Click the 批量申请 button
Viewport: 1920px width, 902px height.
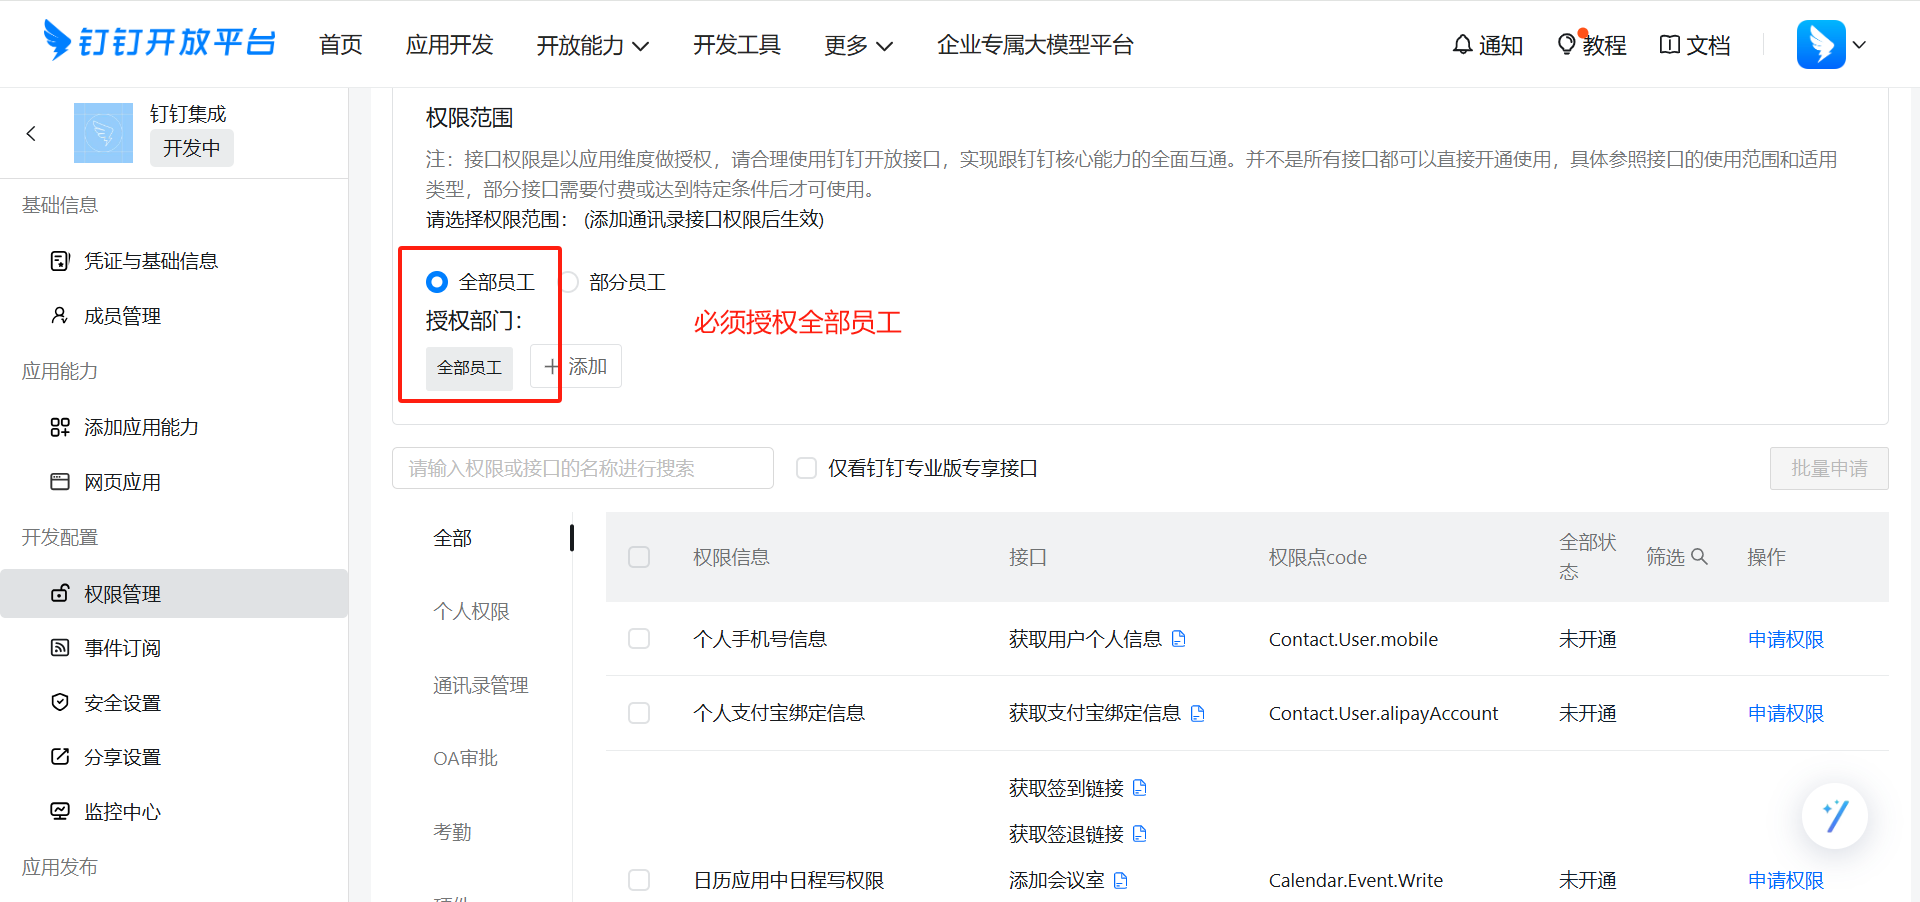click(1829, 468)
